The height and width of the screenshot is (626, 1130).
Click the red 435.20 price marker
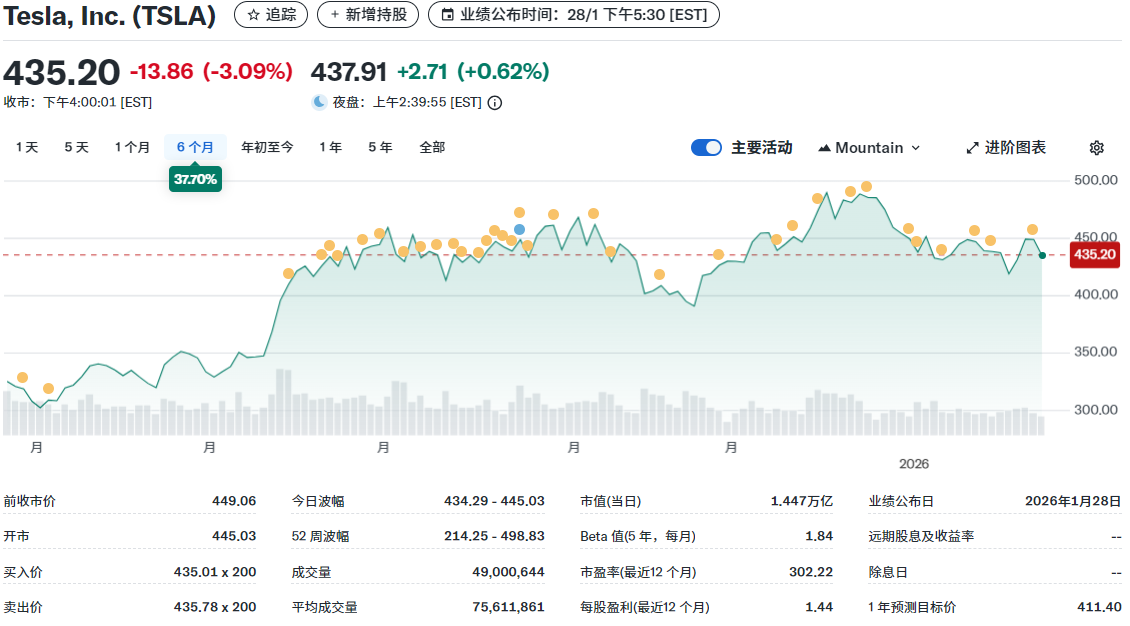(x=1095, y=255)
